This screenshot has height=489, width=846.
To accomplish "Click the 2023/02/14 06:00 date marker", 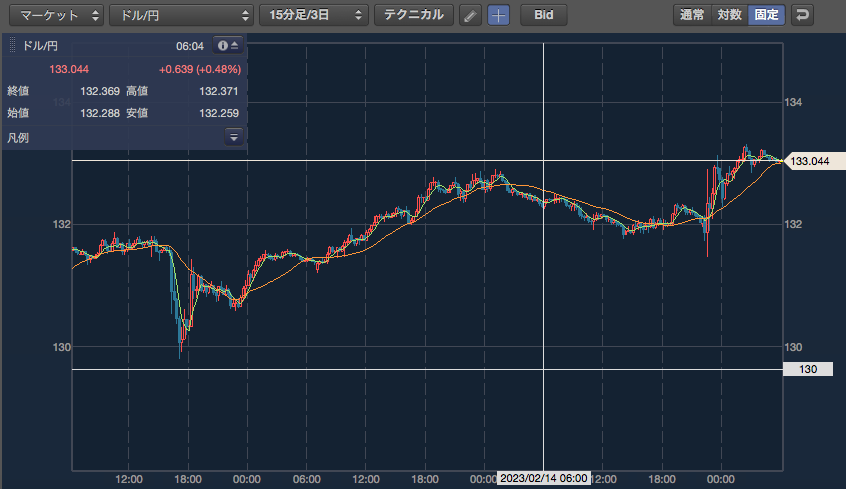I will click(x=543, y=478).
